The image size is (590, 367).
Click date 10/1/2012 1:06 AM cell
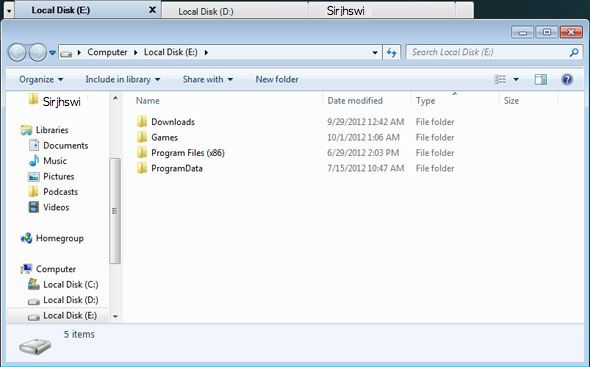coord(363,137)
